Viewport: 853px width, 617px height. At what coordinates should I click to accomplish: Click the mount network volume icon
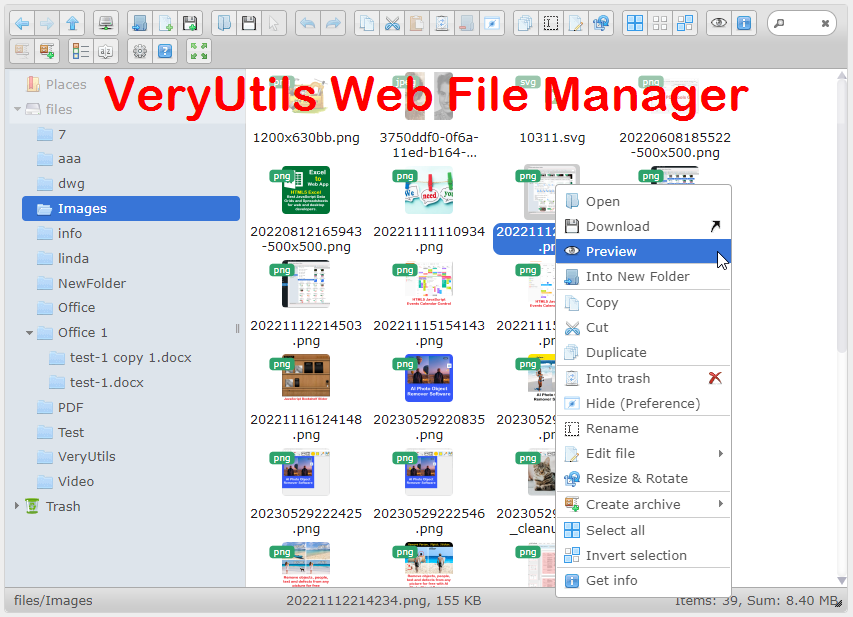point(106,23)
